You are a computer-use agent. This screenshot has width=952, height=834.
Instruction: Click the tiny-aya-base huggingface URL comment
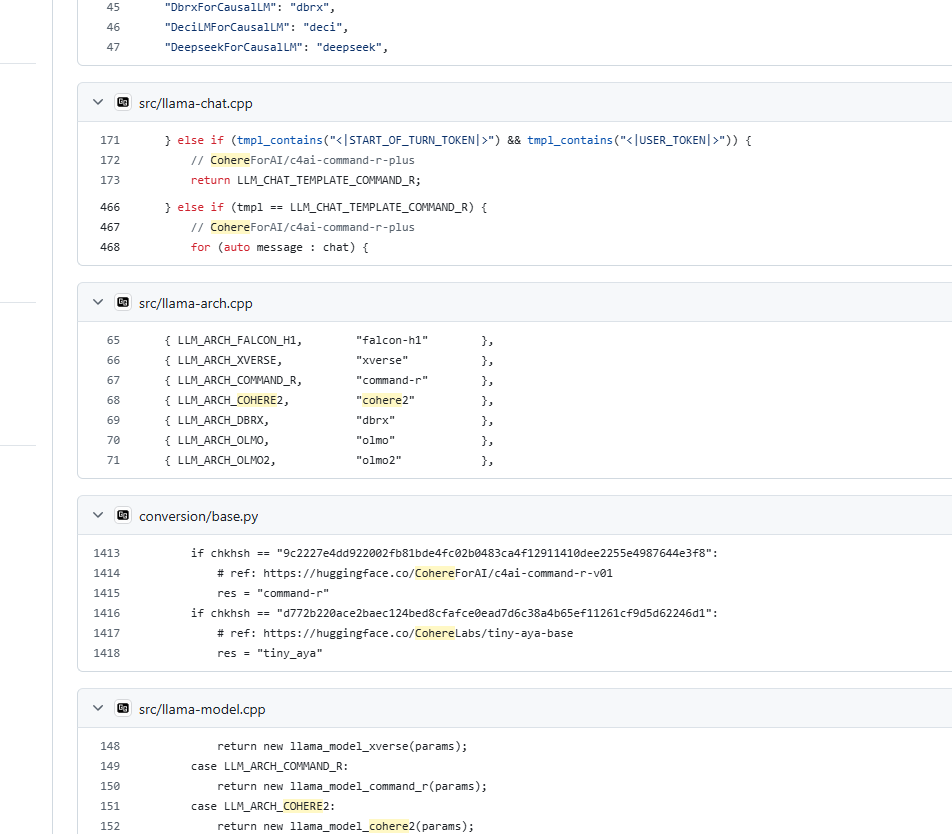(395, 633)
